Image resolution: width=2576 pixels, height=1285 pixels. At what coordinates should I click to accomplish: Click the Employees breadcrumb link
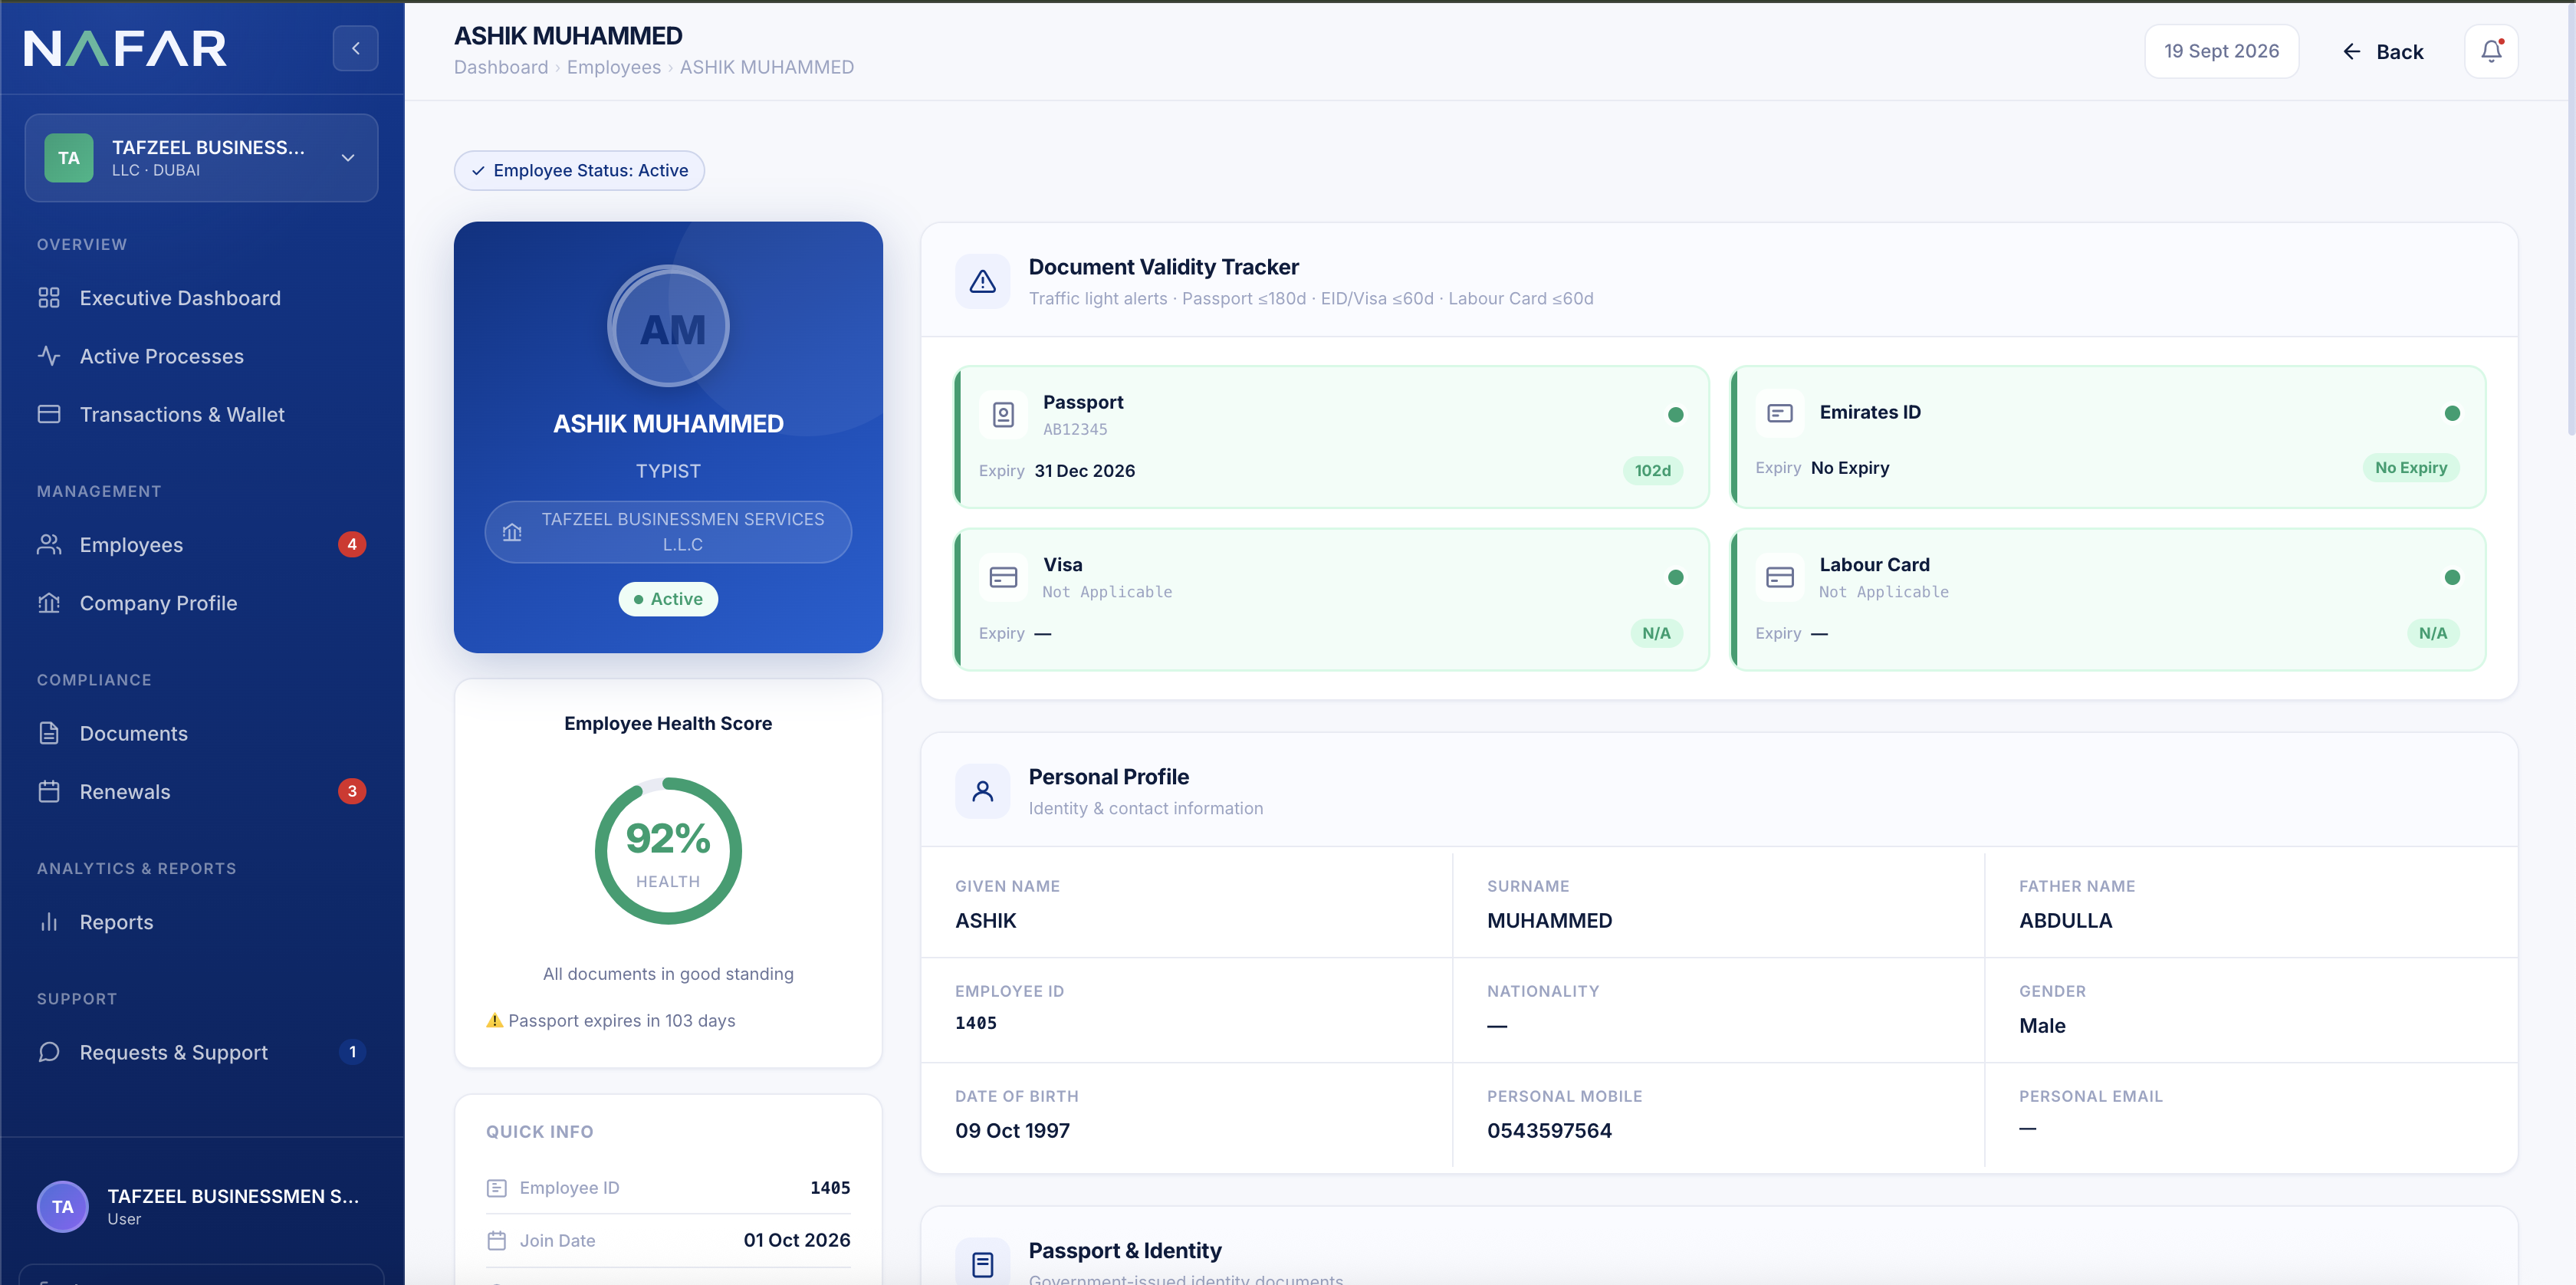(614, 67)
